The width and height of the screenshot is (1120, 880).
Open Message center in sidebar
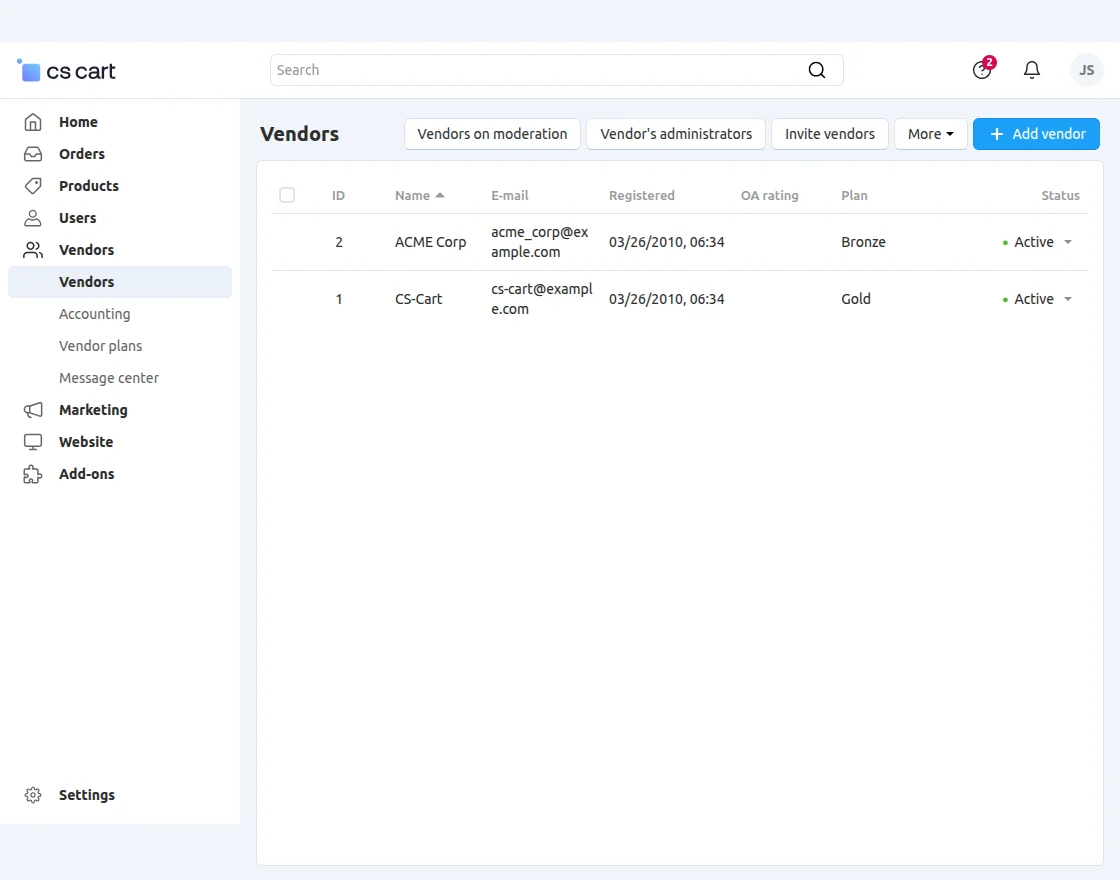click(x=109, y=378)
